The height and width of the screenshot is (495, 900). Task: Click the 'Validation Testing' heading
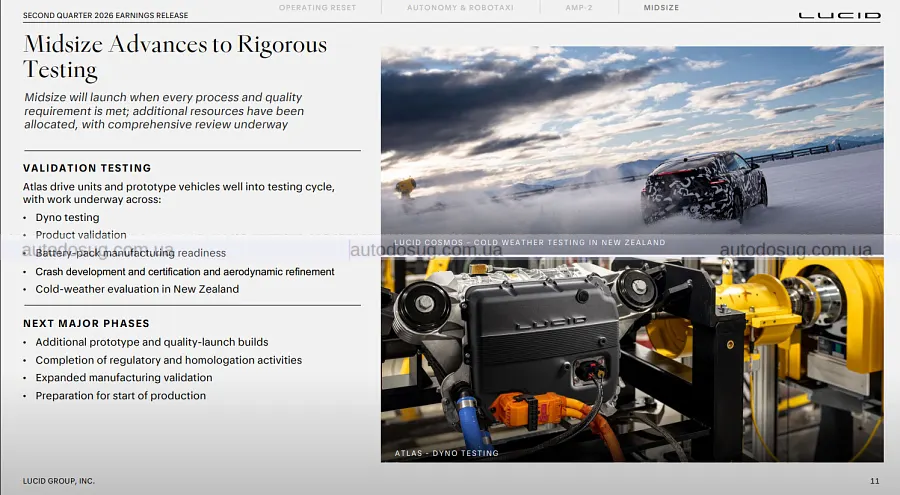pyautogui.click(x=87, y=168)
